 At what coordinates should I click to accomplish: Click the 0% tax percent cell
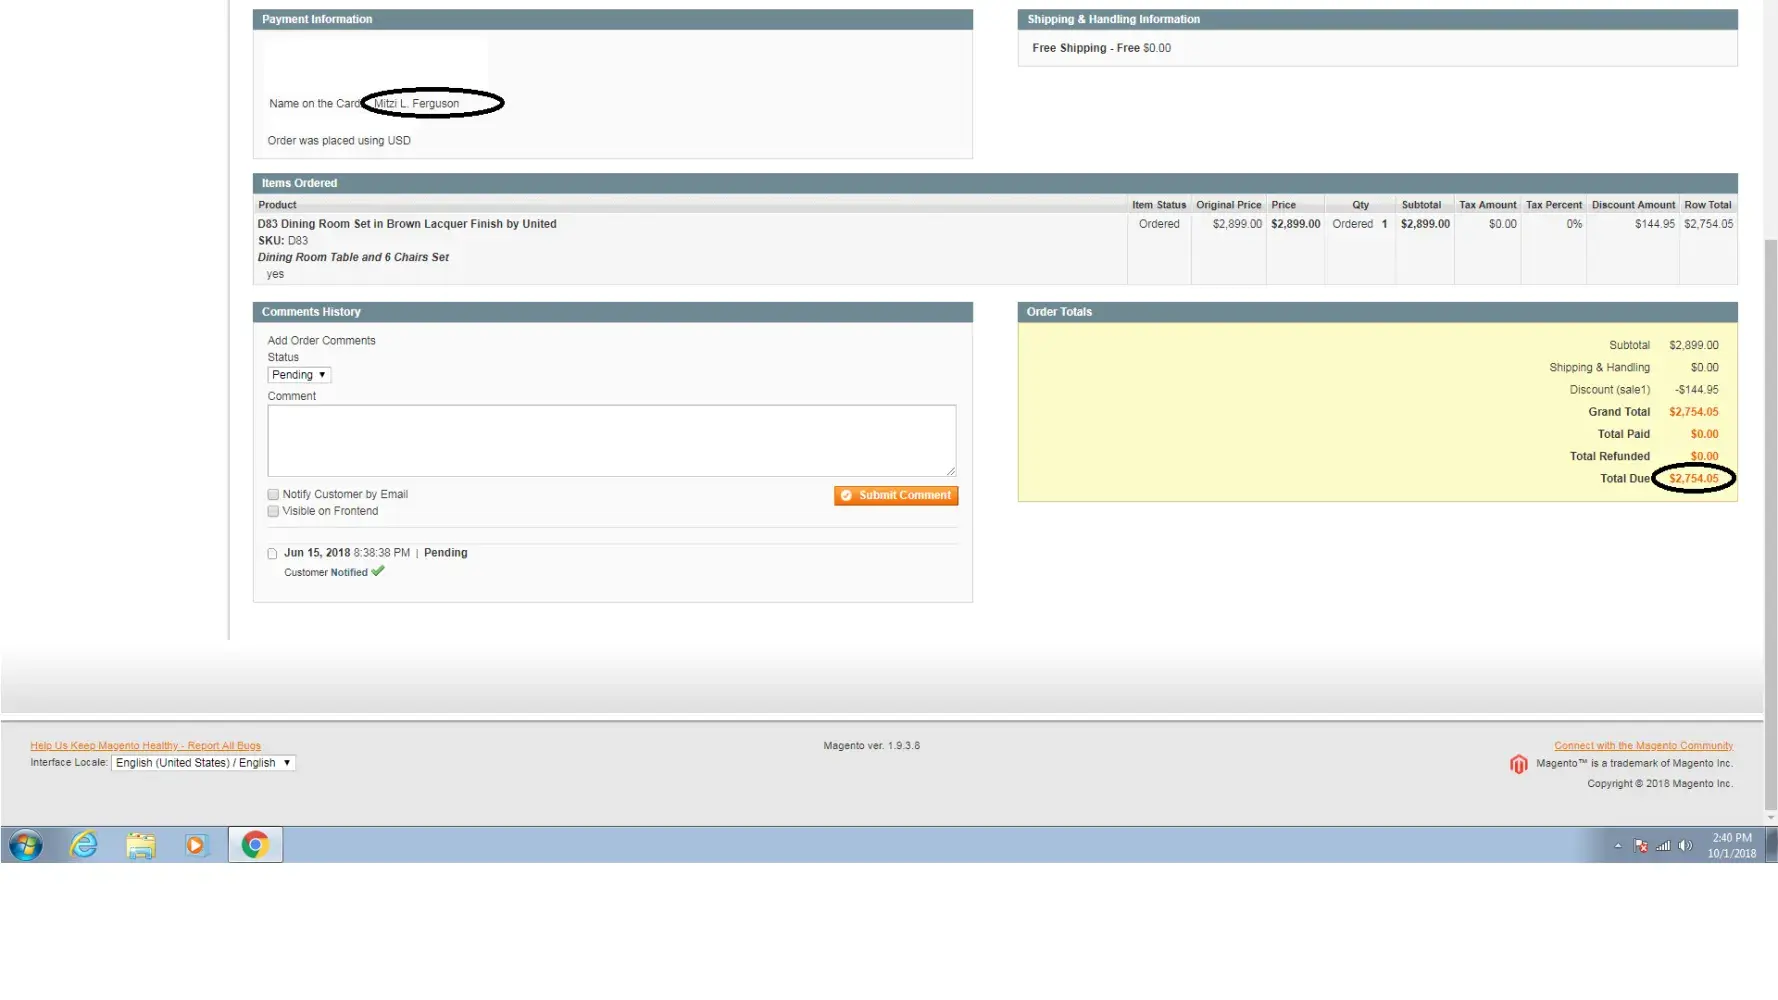1574,224
